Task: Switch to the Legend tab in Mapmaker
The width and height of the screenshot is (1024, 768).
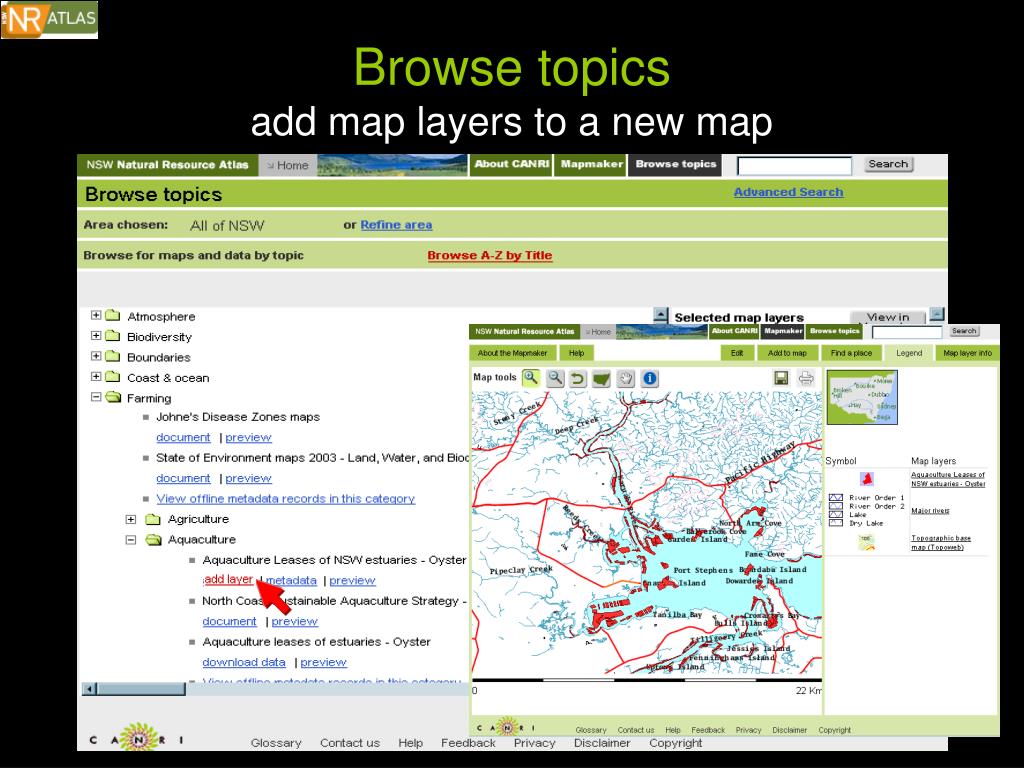Action: 909,353
